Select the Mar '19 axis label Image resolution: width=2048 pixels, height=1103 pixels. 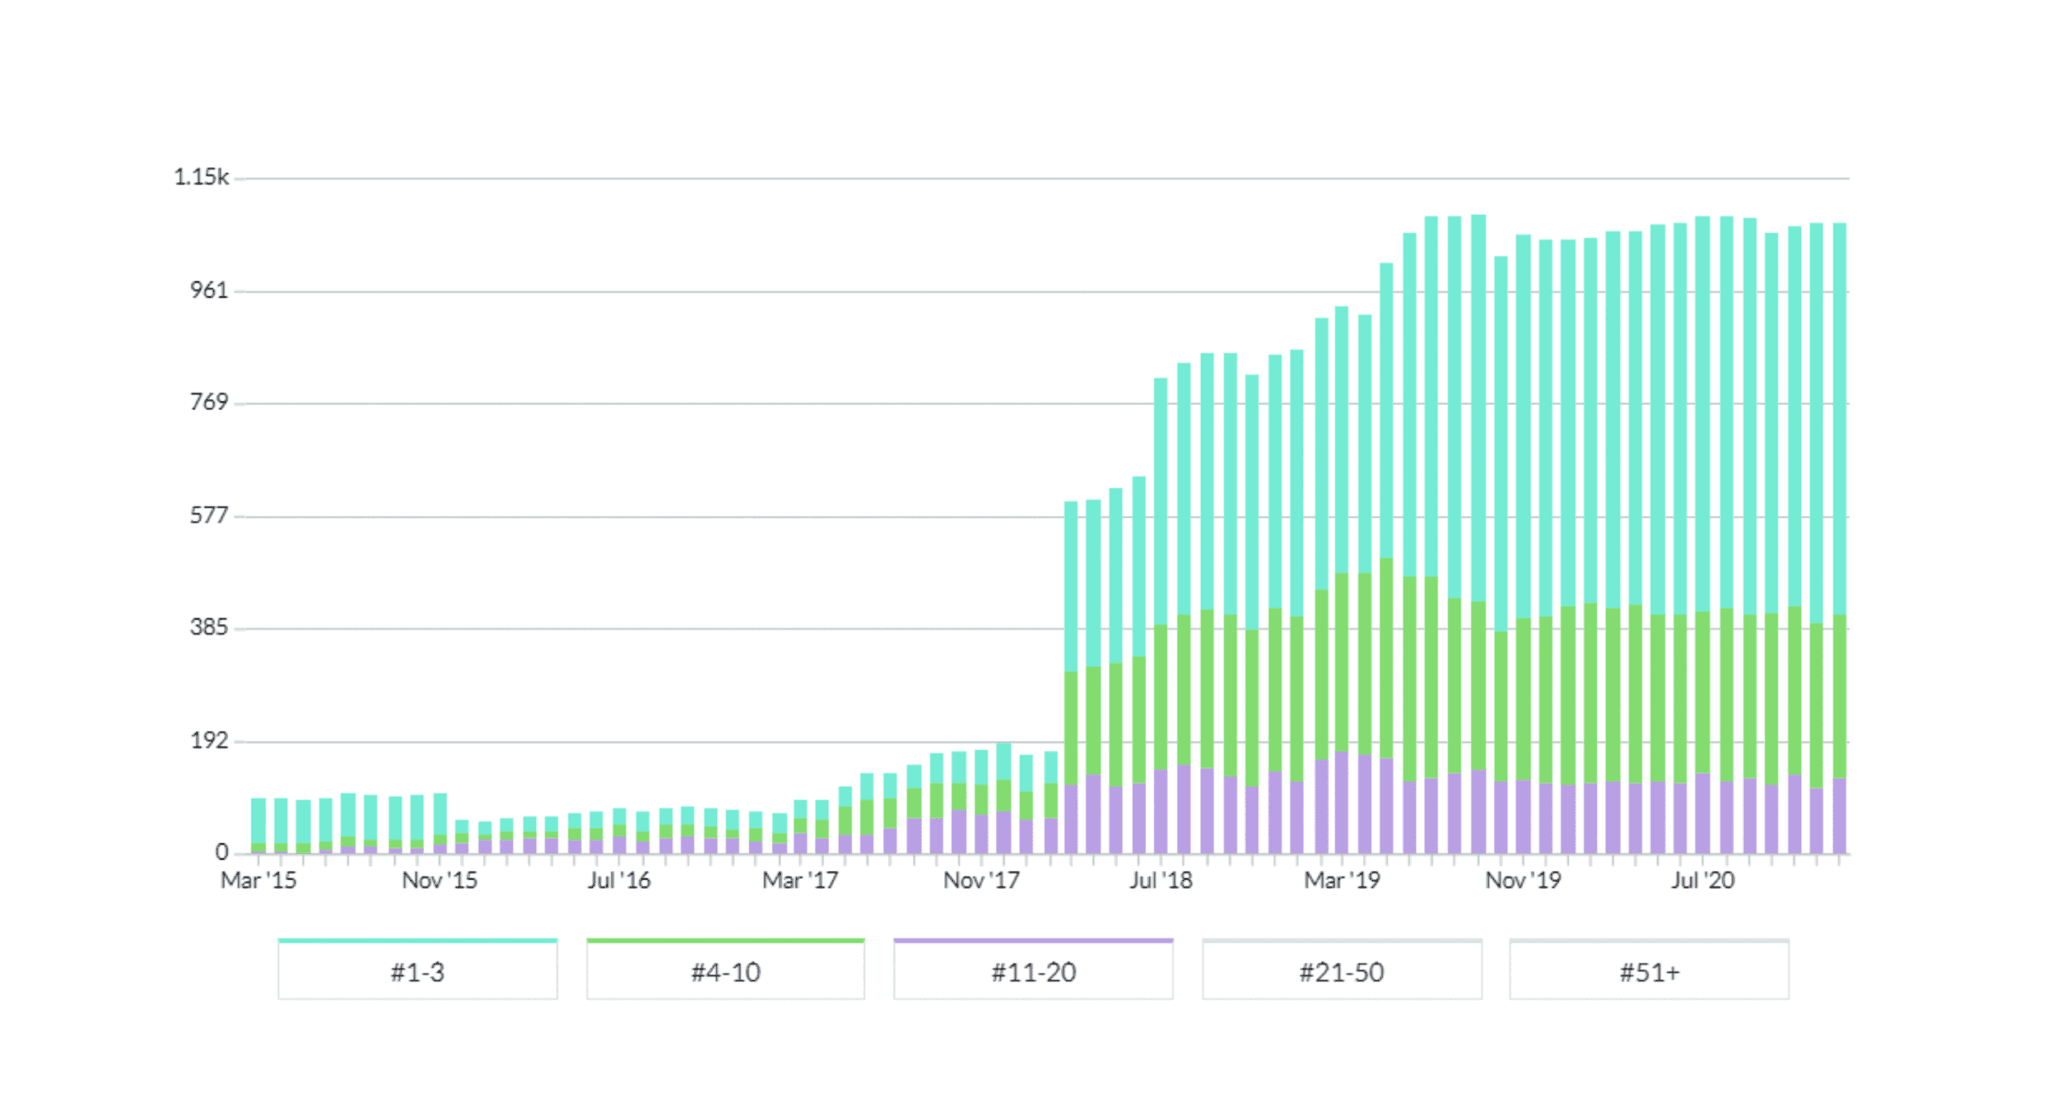click(1341, 880)
